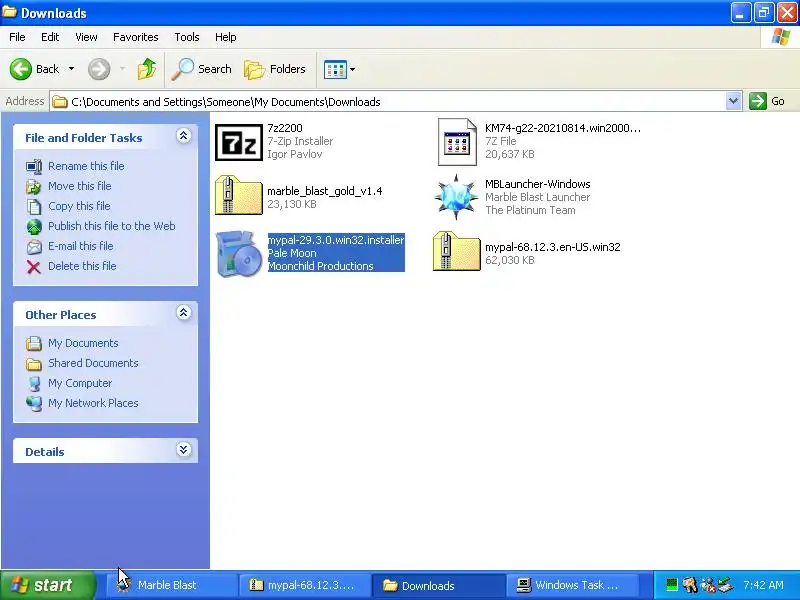
Task: Collapse the File and Folder Tasks panel
Action: click(x=184, y=136)
